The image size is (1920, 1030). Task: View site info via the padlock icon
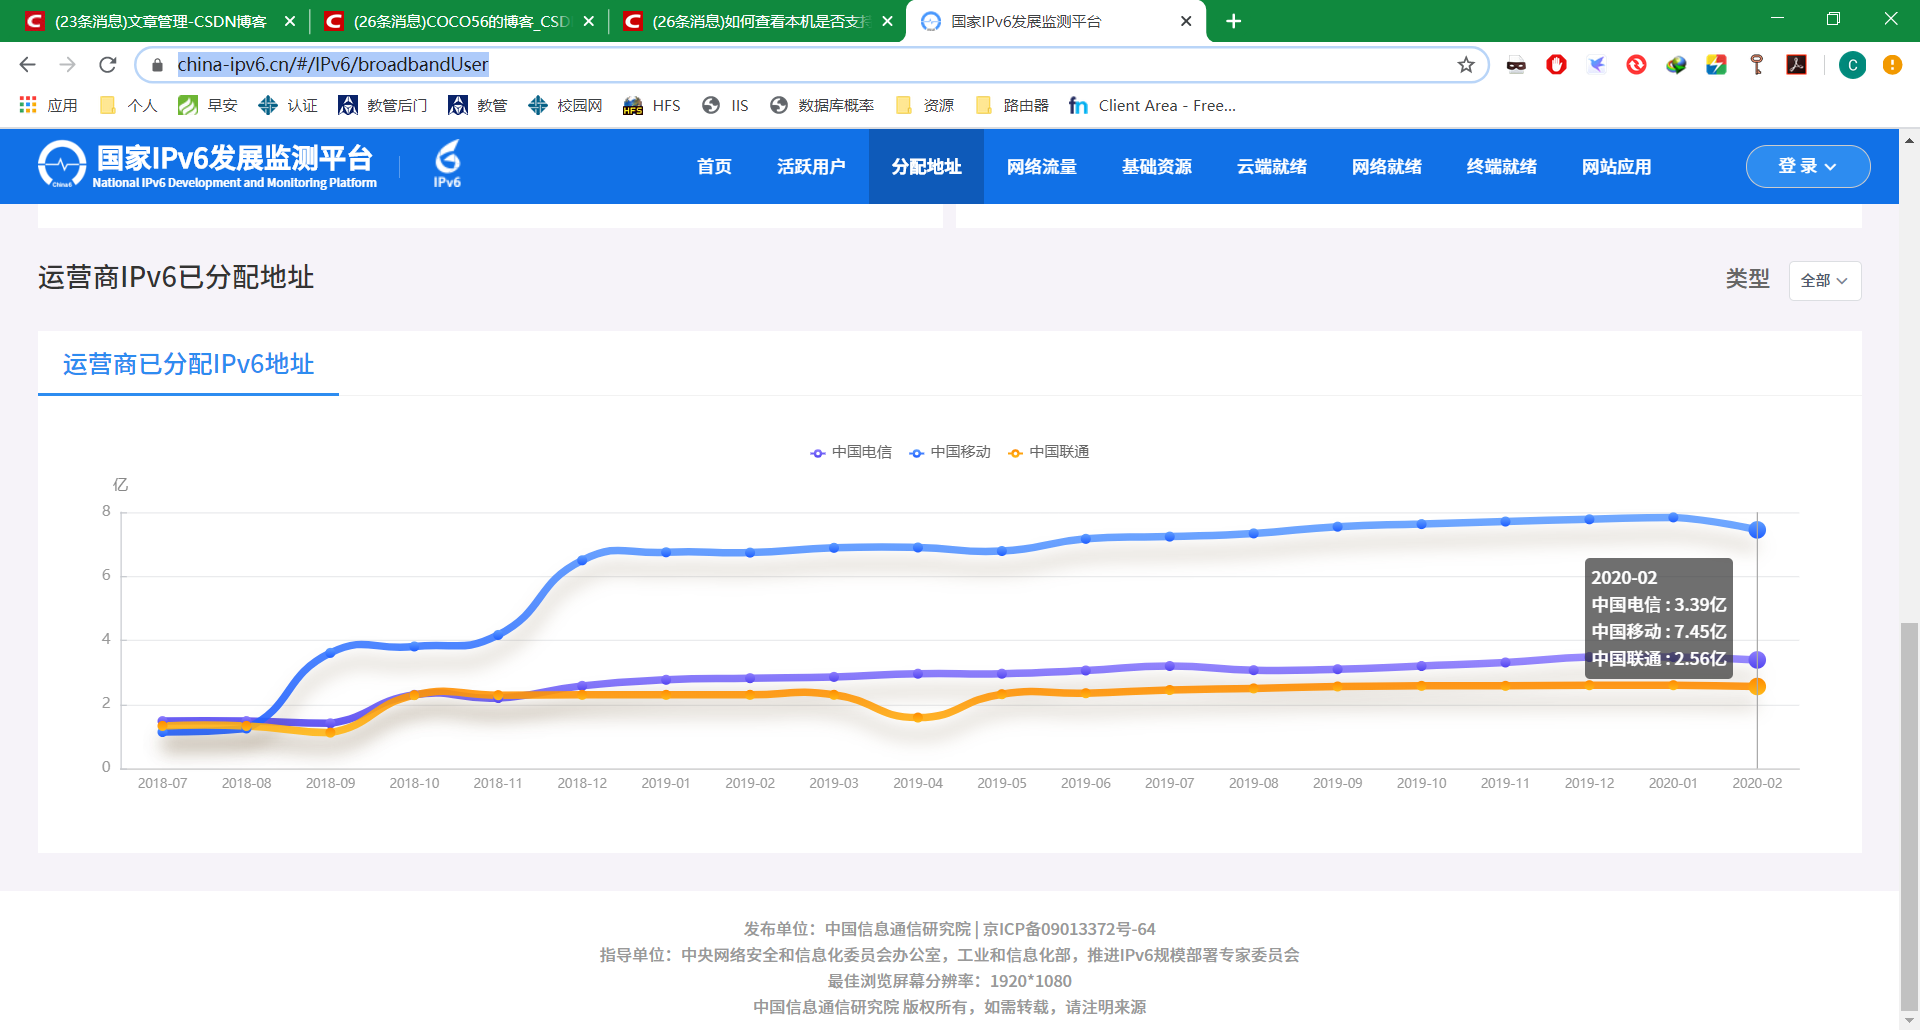157,65
